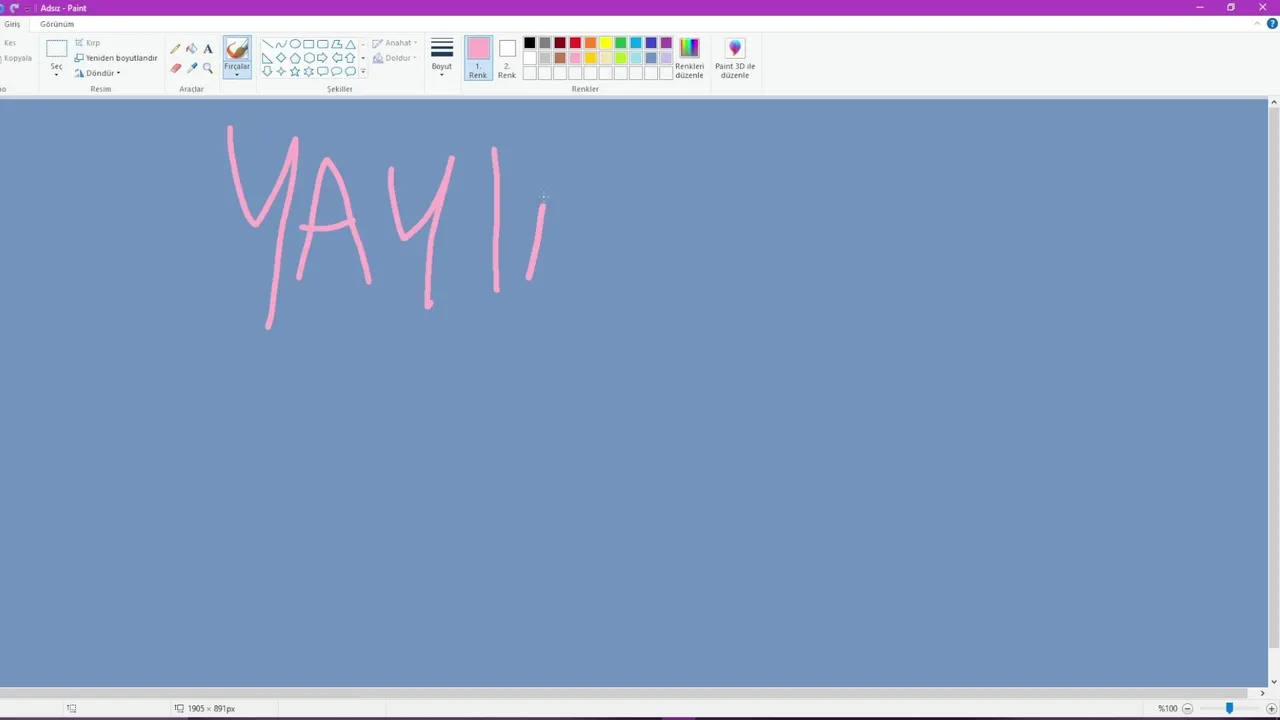Open the Seç selection dropdown arrow
Image resolution: width=1280 pixels, height=720 pixels.
tap(56, 74)
